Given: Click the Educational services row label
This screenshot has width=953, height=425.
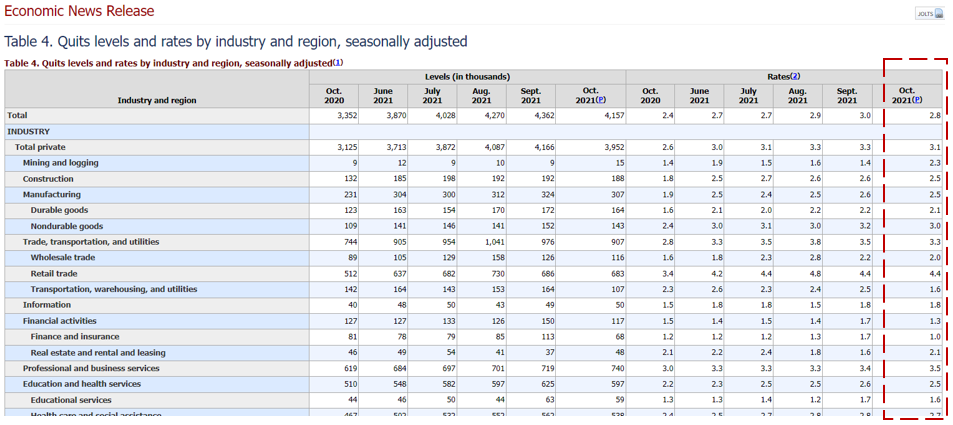Looking at the screenshot, I should tap(69, 400).
